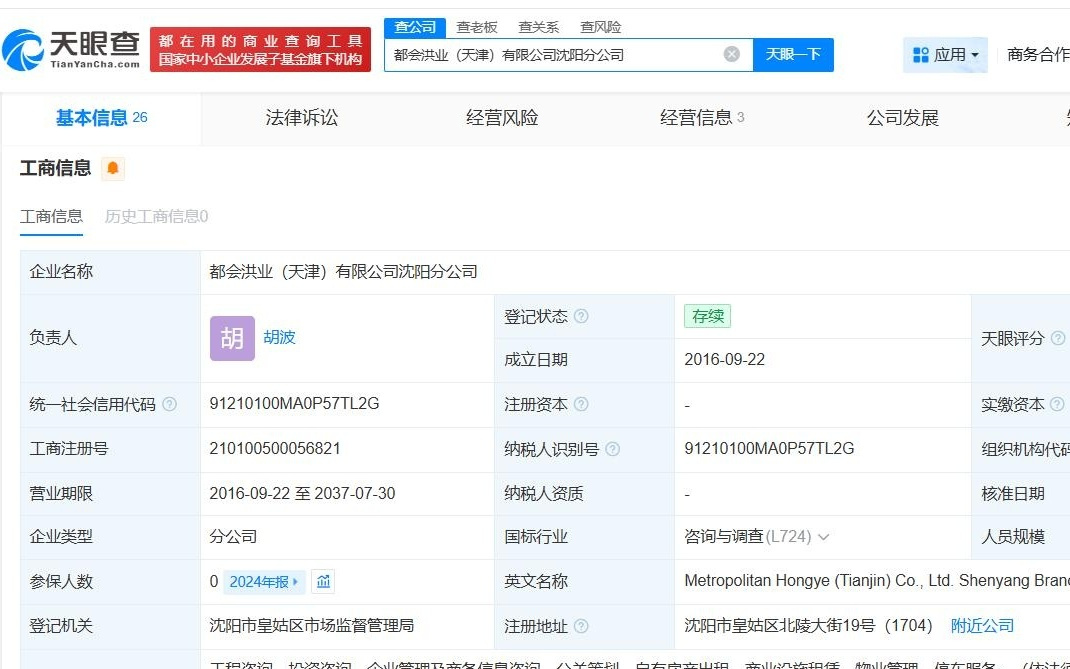Expand the 咨询与调查(L724) industry dropdown
This screenshot has width=1070, height=669.
pos(823,537)
